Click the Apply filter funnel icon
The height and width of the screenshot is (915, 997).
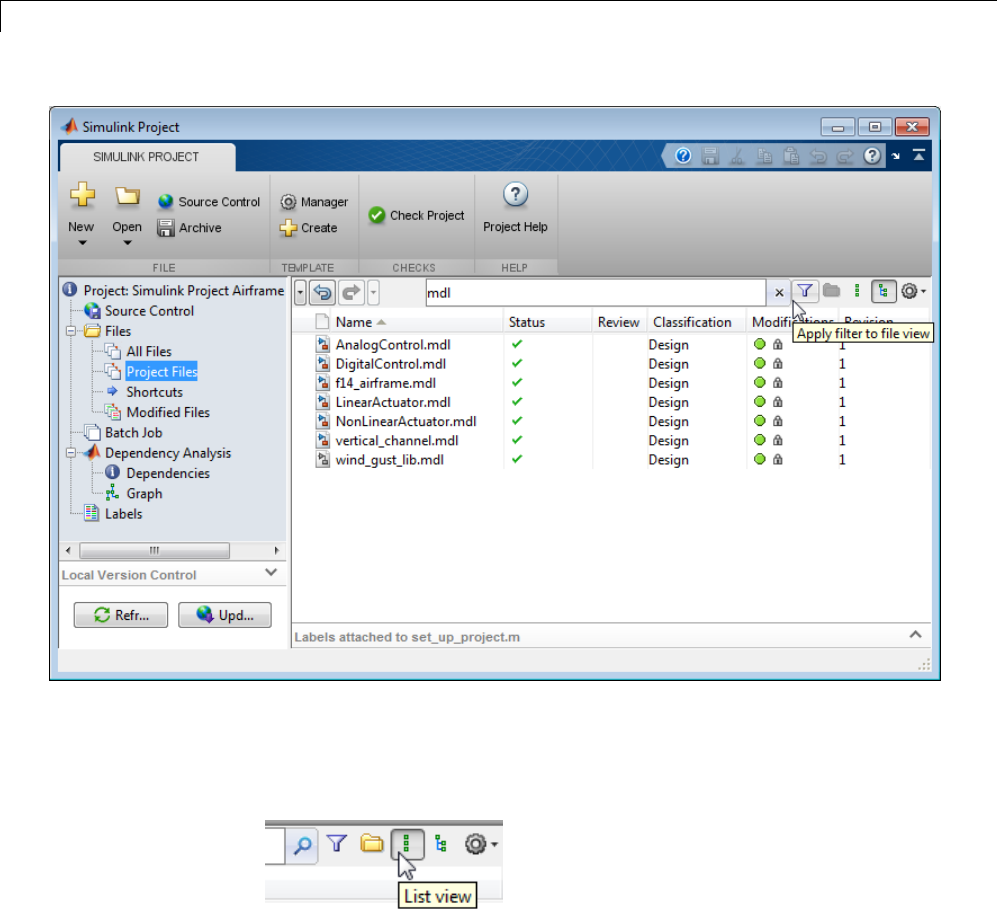click(x=805, y=291)
